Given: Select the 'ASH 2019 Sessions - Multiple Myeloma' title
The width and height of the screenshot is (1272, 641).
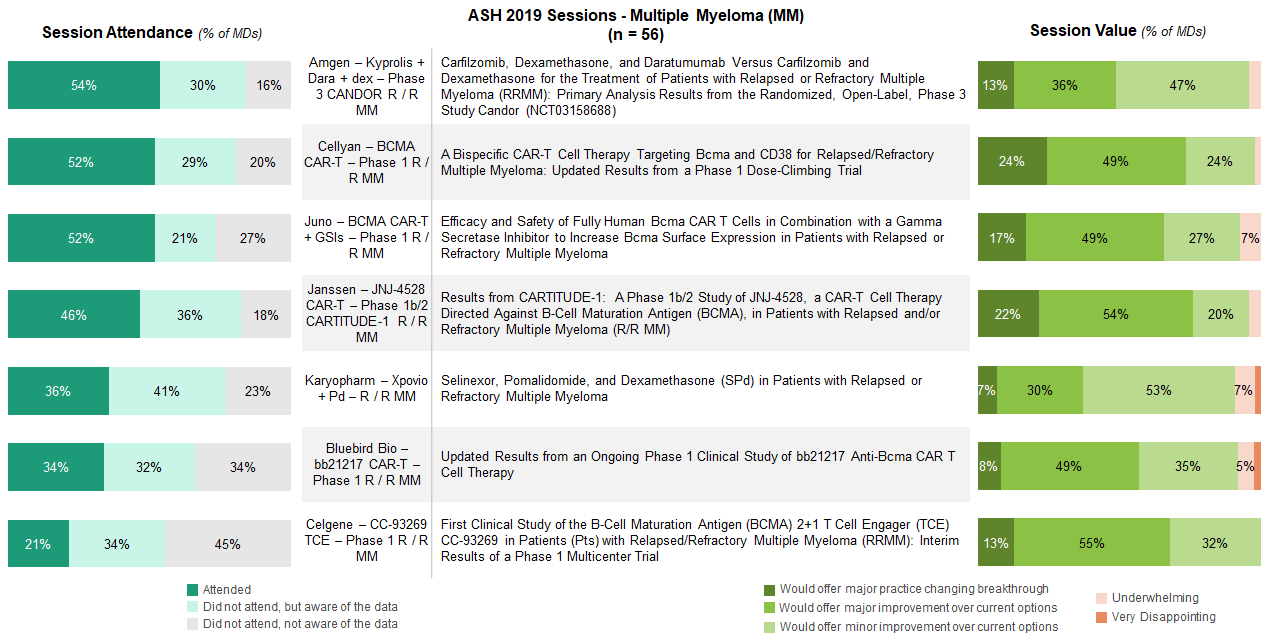Looking at the screenshot, I should [636, 16].
